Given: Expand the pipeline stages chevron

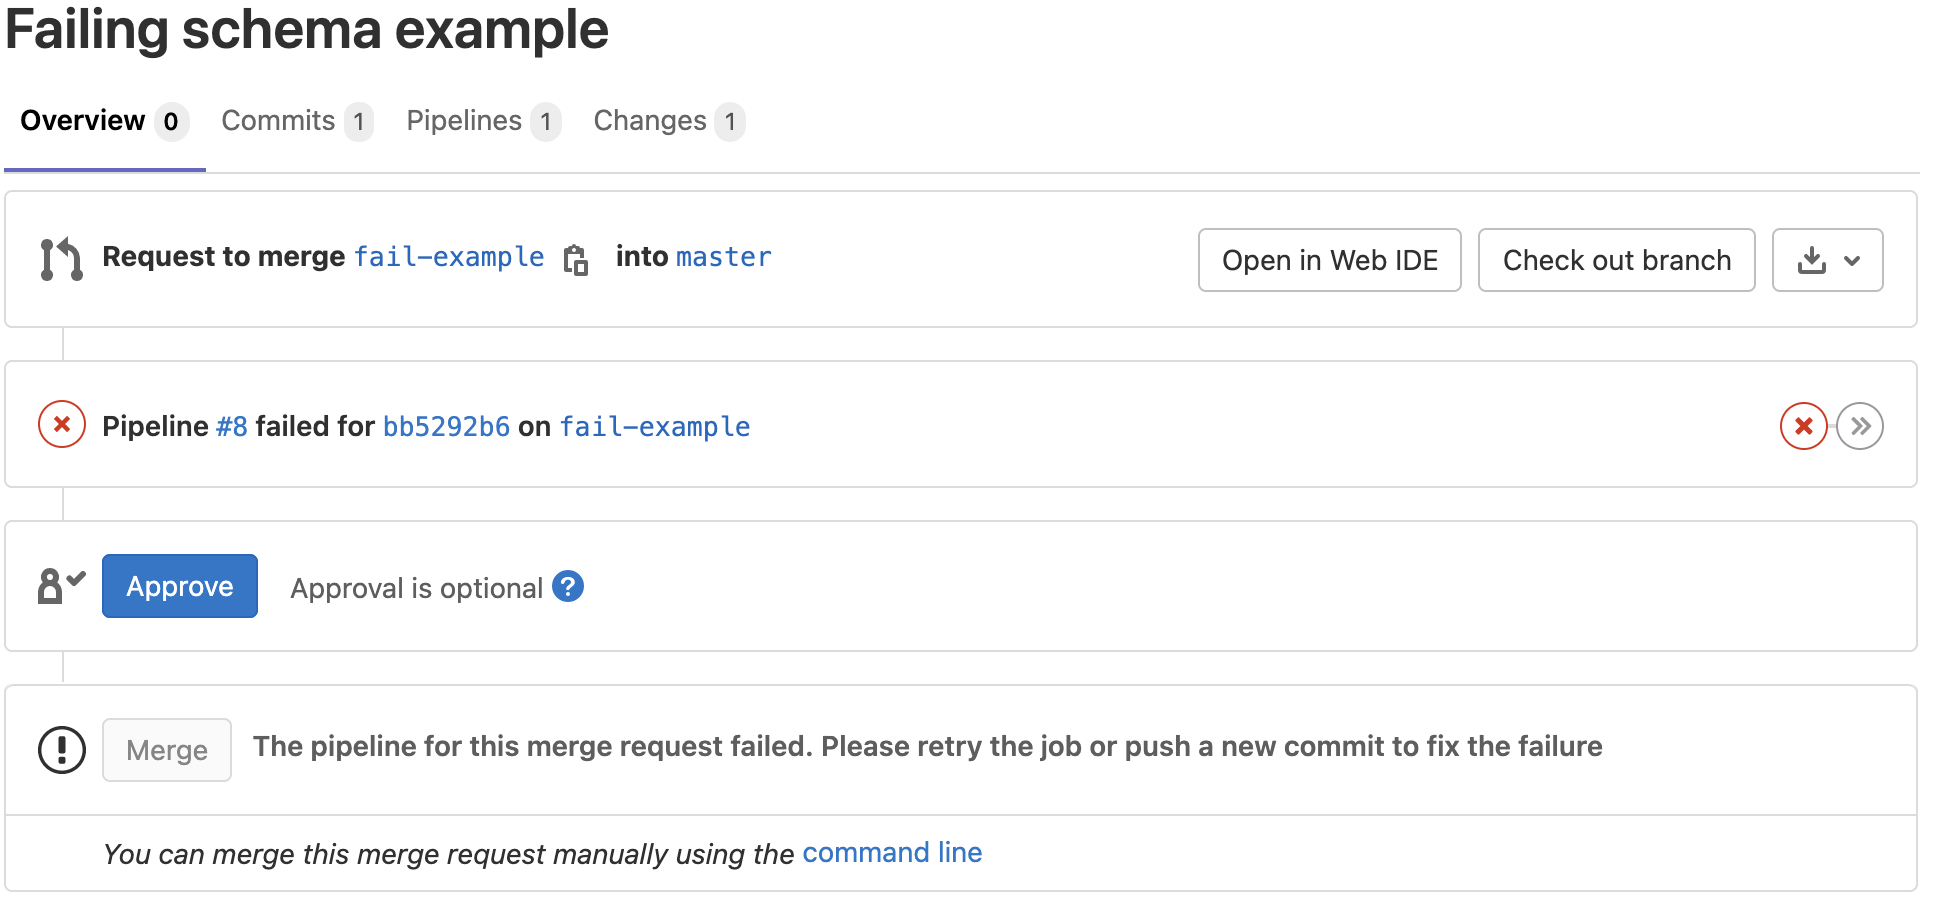Looking at the screenshot, I should [x=1861, y=425].
